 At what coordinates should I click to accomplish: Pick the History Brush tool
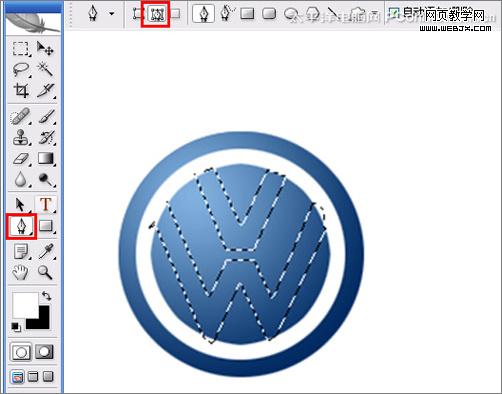point(46,137)
